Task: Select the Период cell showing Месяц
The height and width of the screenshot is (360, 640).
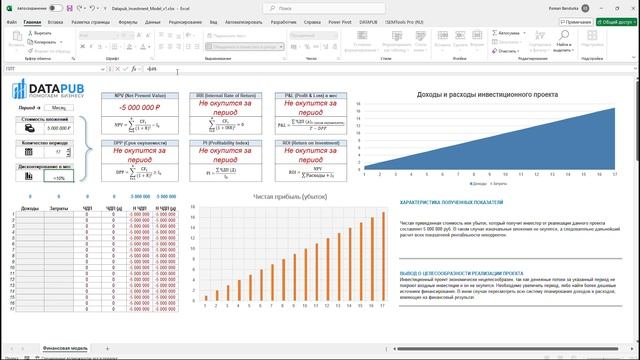Action: (59, 108)
